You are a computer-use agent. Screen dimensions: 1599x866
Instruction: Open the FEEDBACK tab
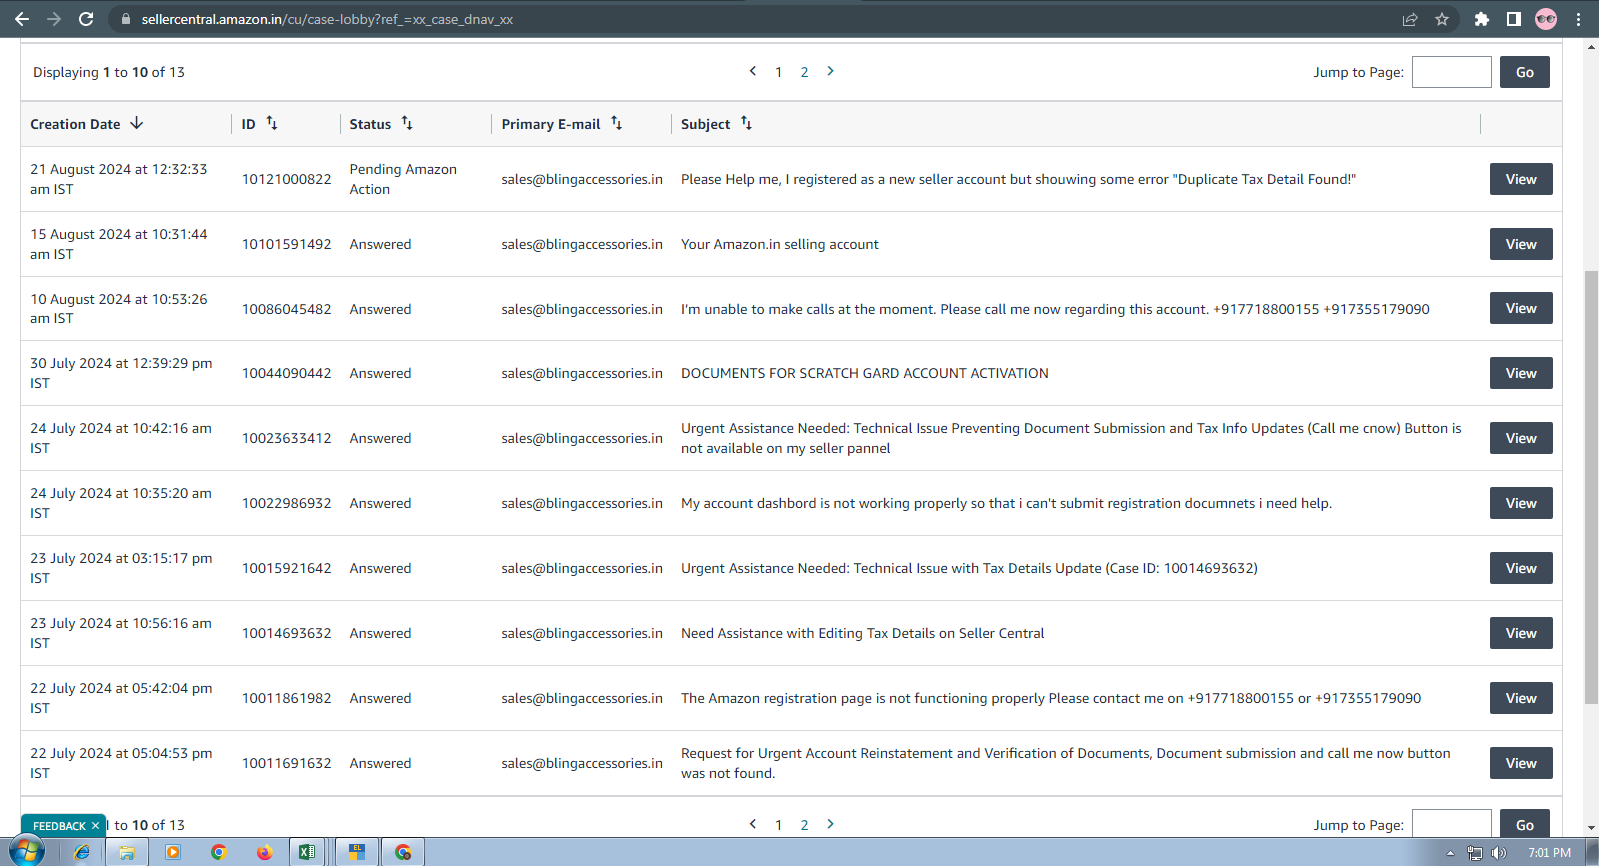[x=59, y=826]
